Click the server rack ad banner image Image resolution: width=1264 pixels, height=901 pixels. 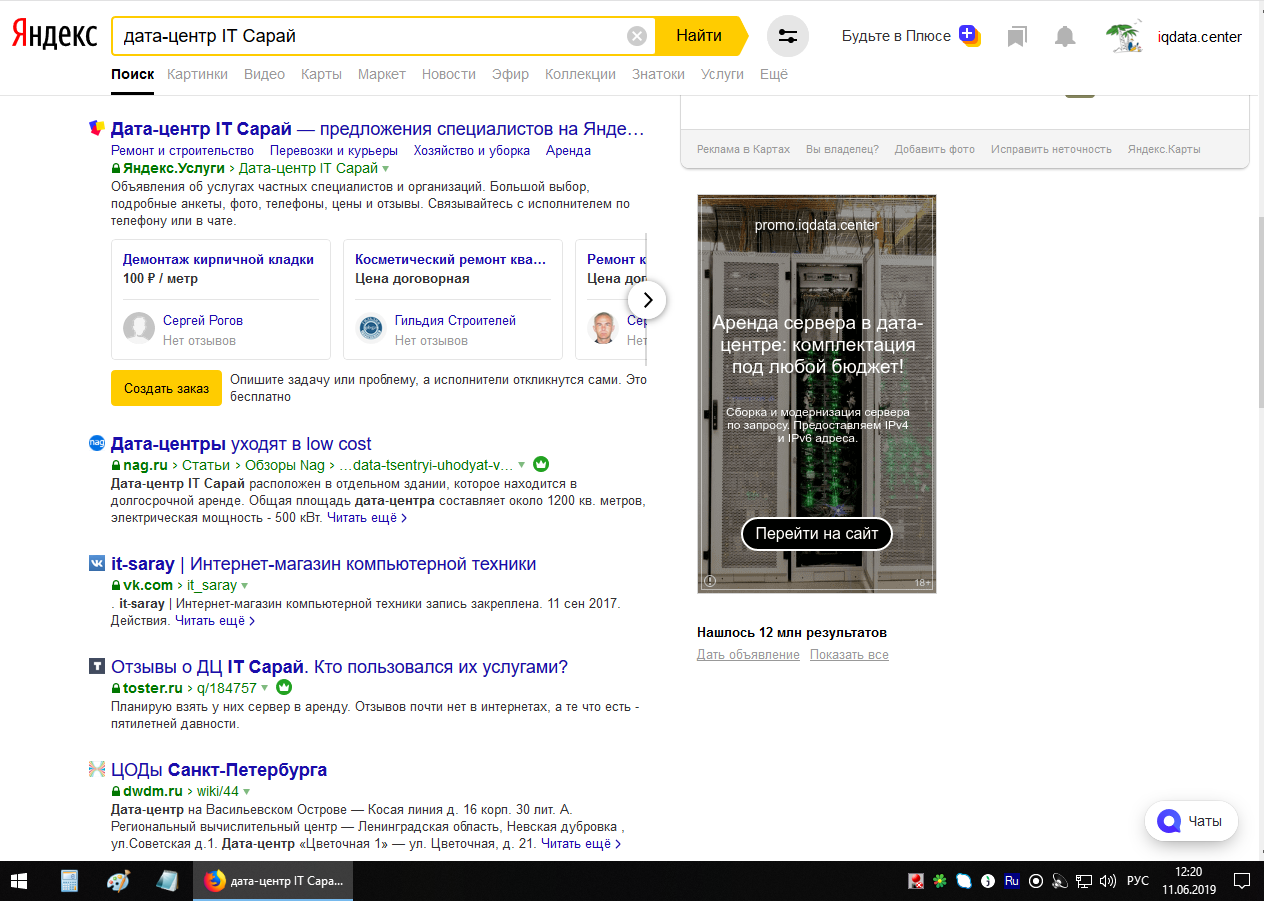click(816, 393)
